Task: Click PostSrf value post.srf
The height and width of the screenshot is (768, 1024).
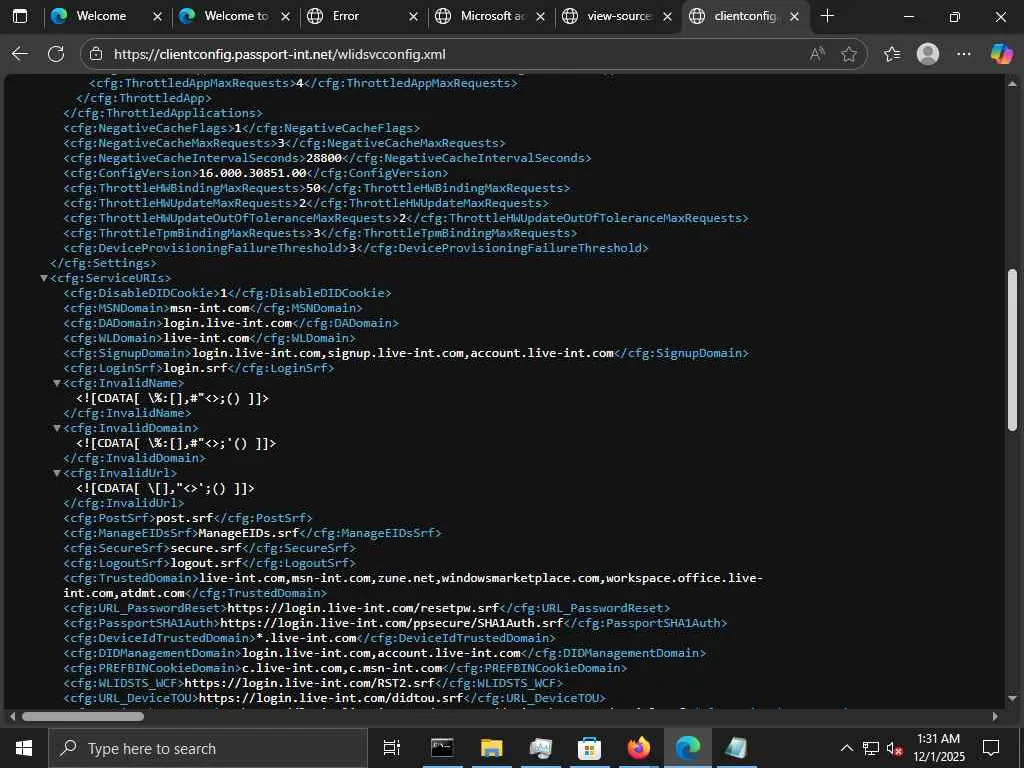Action: [185, 519]
